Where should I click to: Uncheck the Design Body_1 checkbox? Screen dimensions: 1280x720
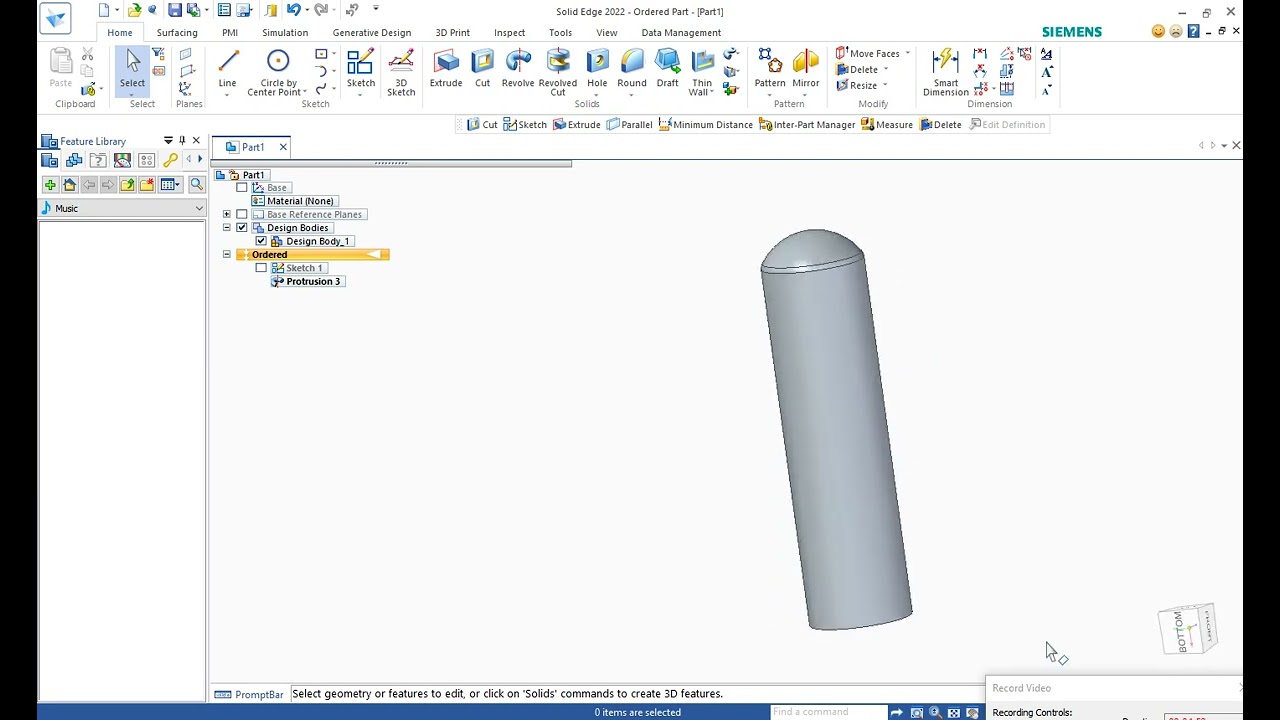[x=261, y=241]
